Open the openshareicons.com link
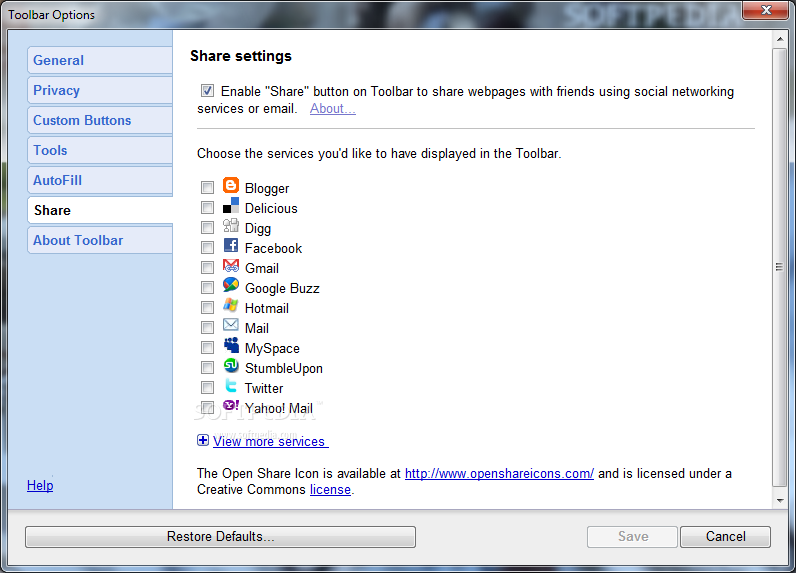Image resolution: width=796 pixels, height=573 pixels. (499, 473)
